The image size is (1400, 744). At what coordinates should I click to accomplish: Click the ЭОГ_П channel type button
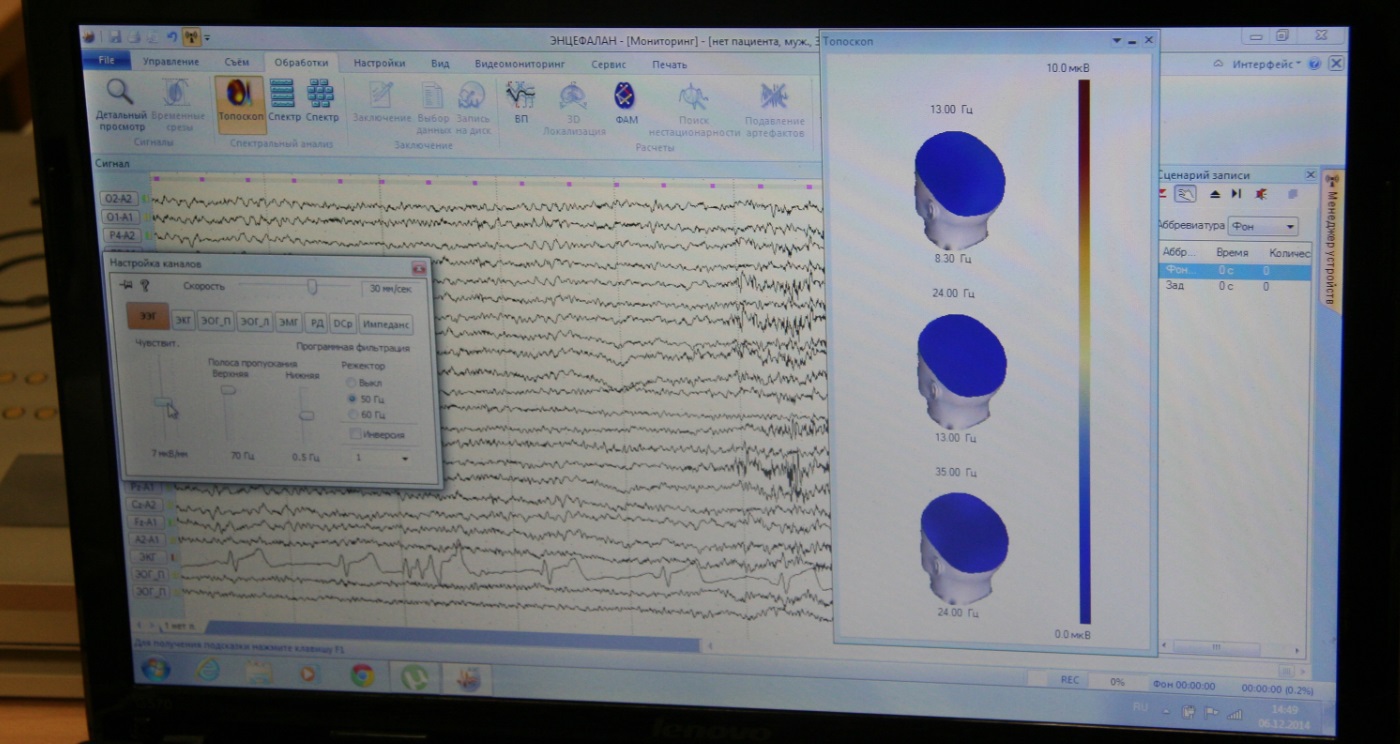pyautogui.click(x=216, y=322)
